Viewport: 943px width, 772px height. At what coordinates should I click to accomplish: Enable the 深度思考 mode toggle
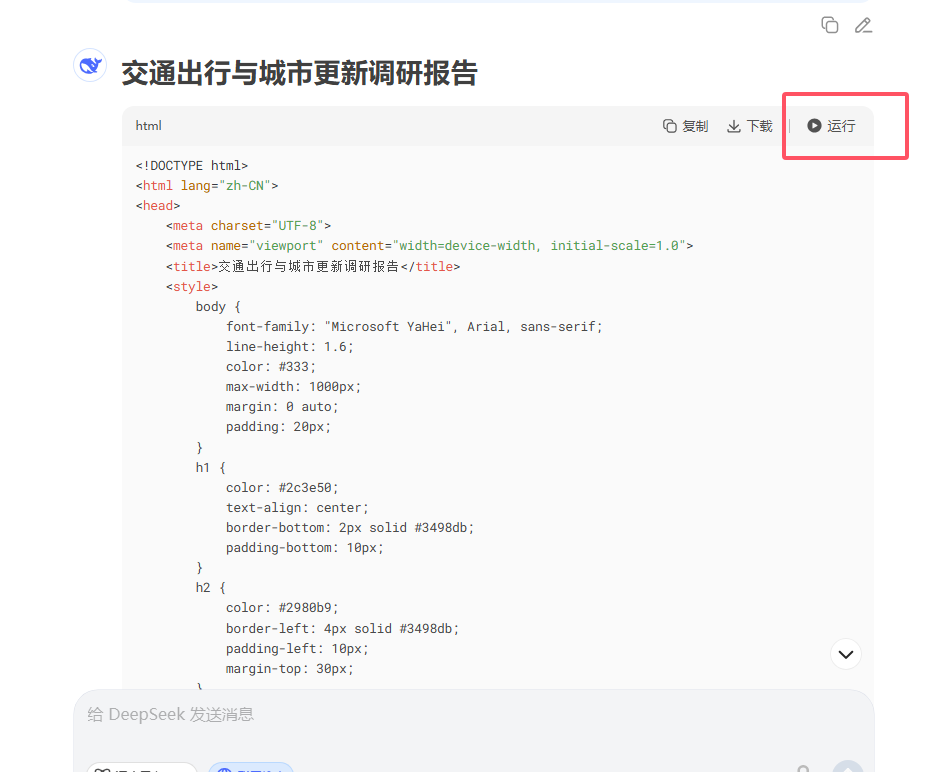(x=142, y=769)
